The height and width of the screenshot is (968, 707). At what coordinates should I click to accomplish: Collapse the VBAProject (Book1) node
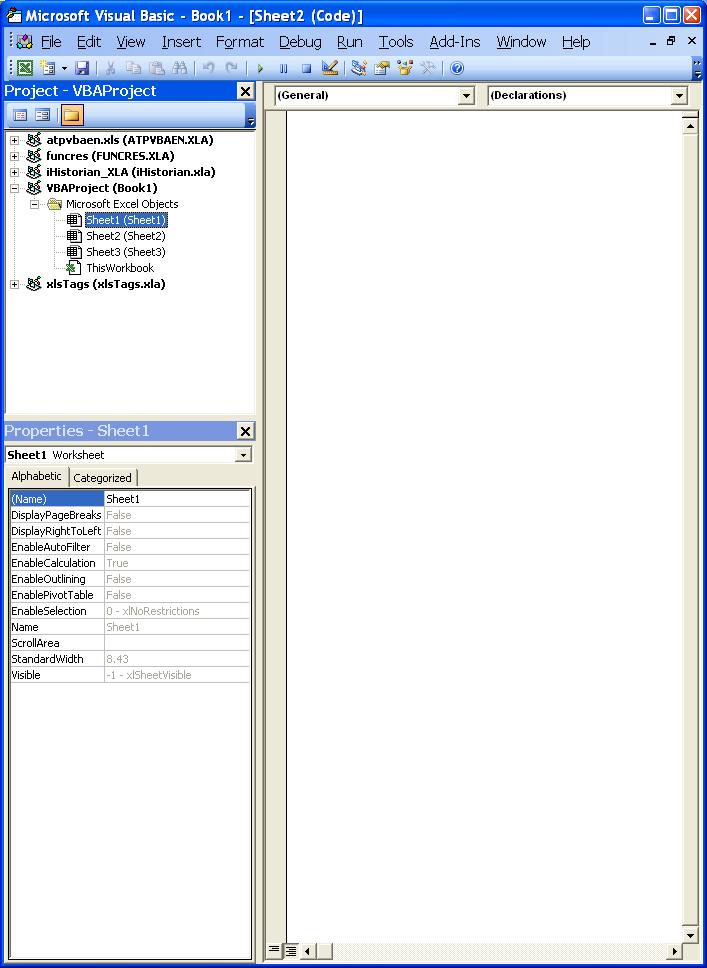click(15, 189)
